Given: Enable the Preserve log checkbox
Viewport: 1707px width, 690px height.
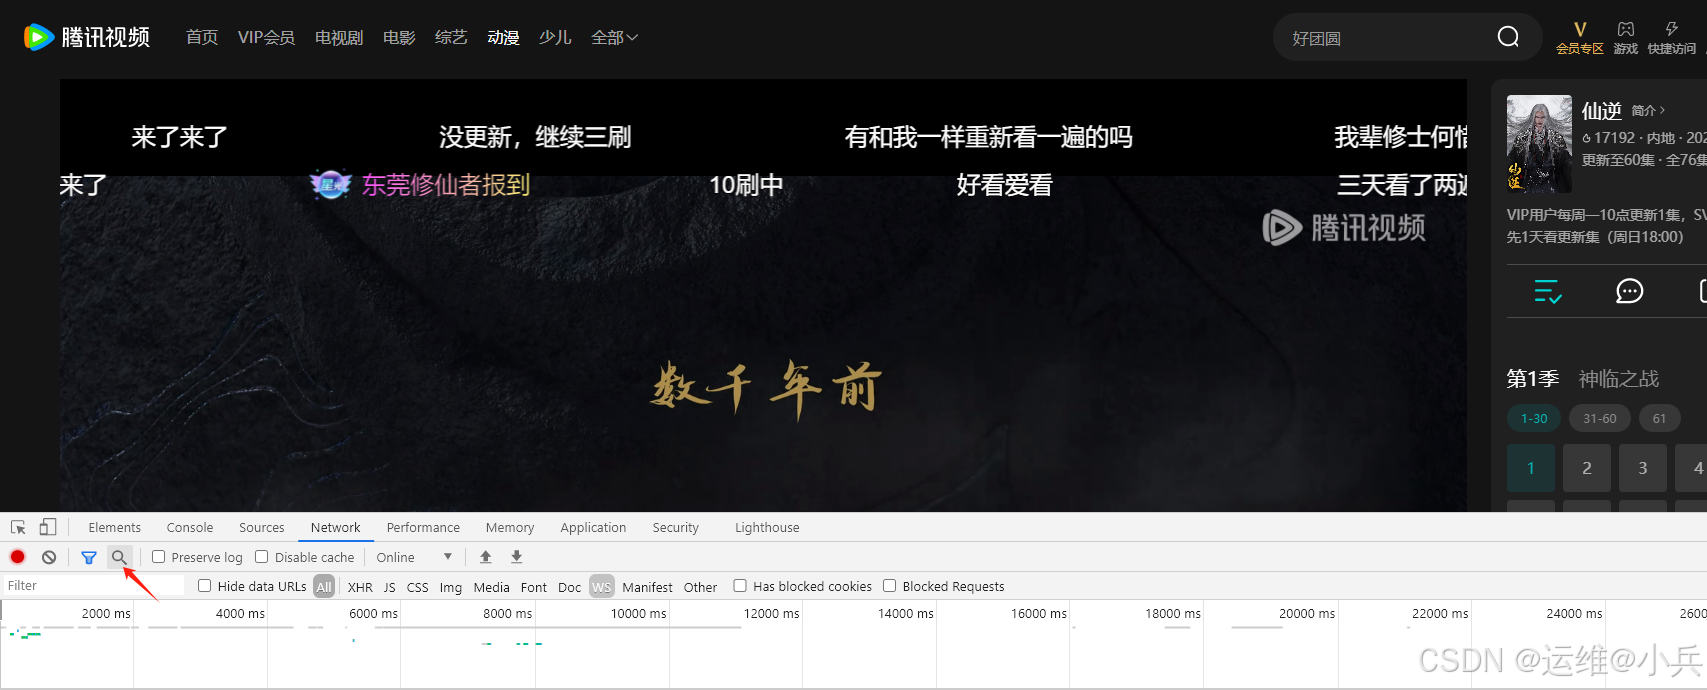Looking at the screenshot, I should [158, 557].
